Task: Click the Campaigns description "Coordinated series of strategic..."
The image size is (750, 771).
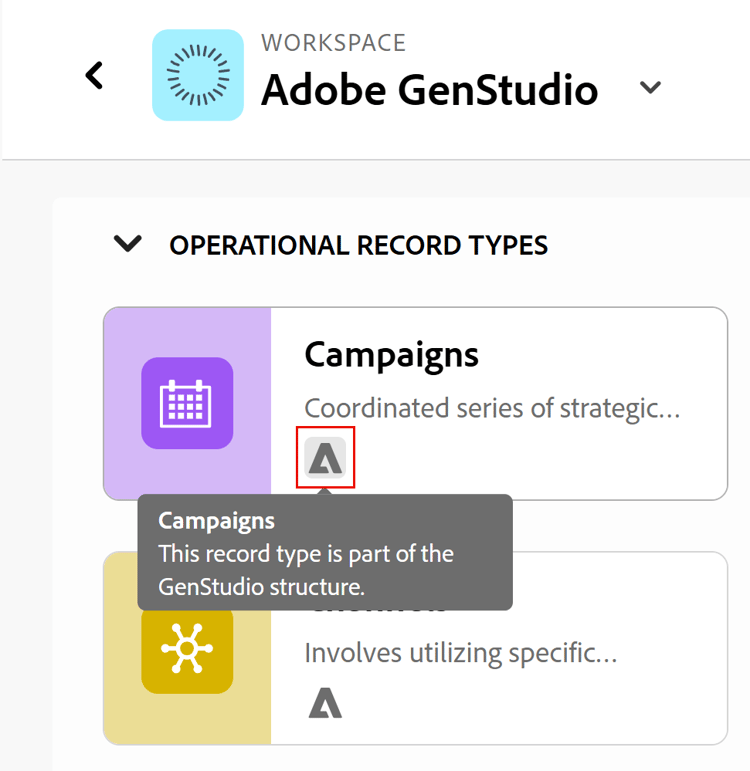Action: [492, 408]
